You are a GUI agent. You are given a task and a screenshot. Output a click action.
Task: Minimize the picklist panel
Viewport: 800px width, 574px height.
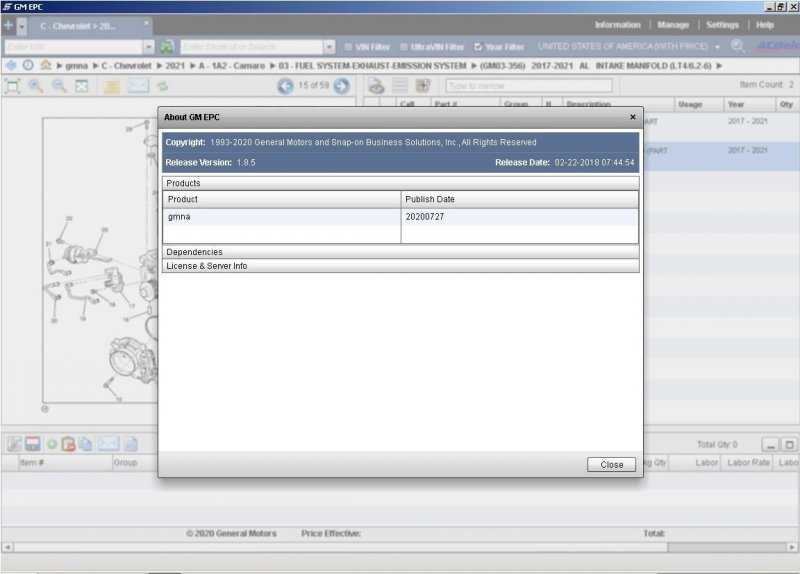(x=770, y=444)
